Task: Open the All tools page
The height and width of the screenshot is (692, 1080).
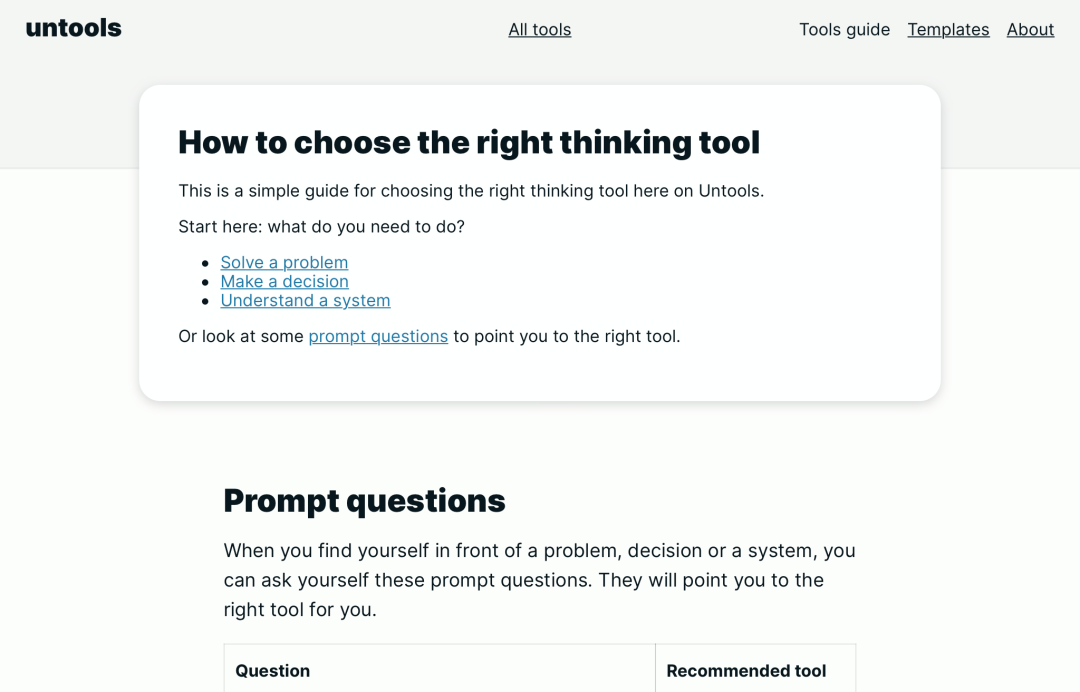Action: tap(539, 30)
